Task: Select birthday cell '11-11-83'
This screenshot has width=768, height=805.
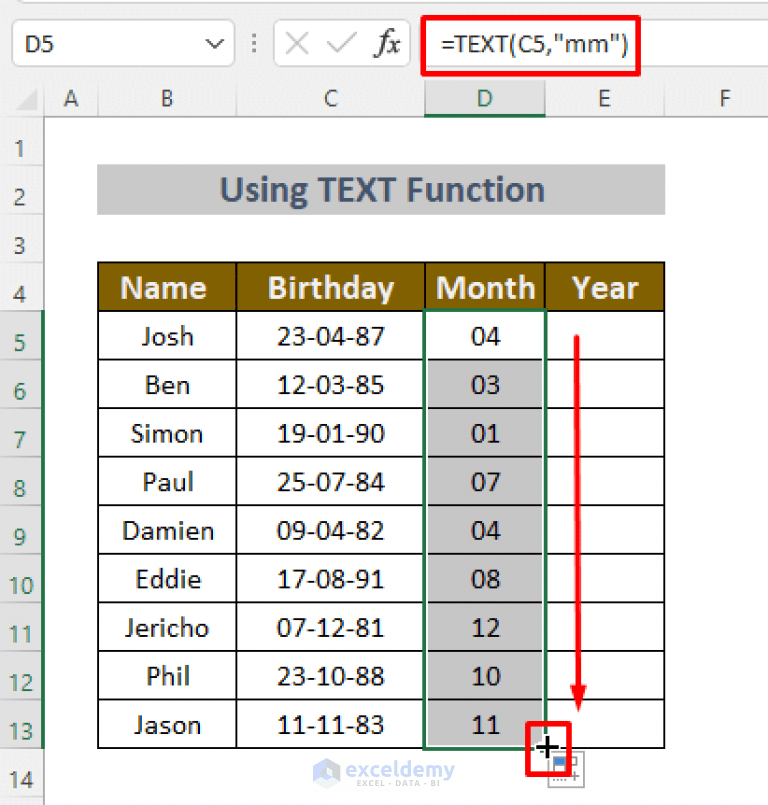Action: click(331, 724)
